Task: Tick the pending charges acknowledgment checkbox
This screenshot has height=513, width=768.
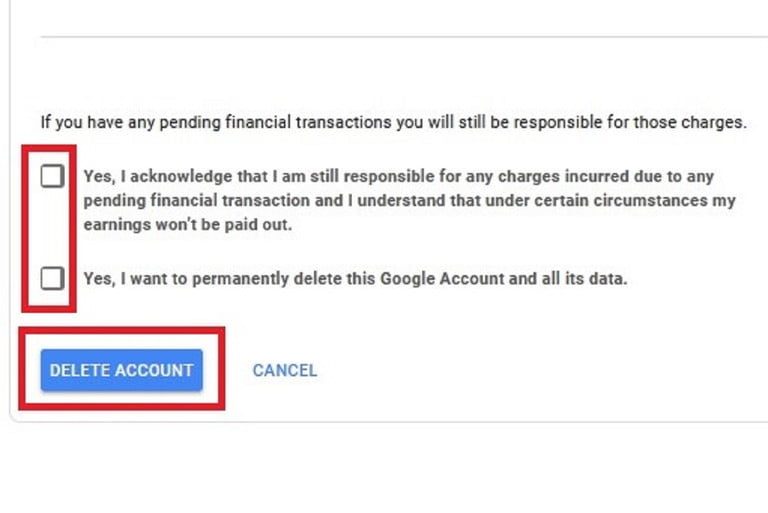Action: pos(52,177)
